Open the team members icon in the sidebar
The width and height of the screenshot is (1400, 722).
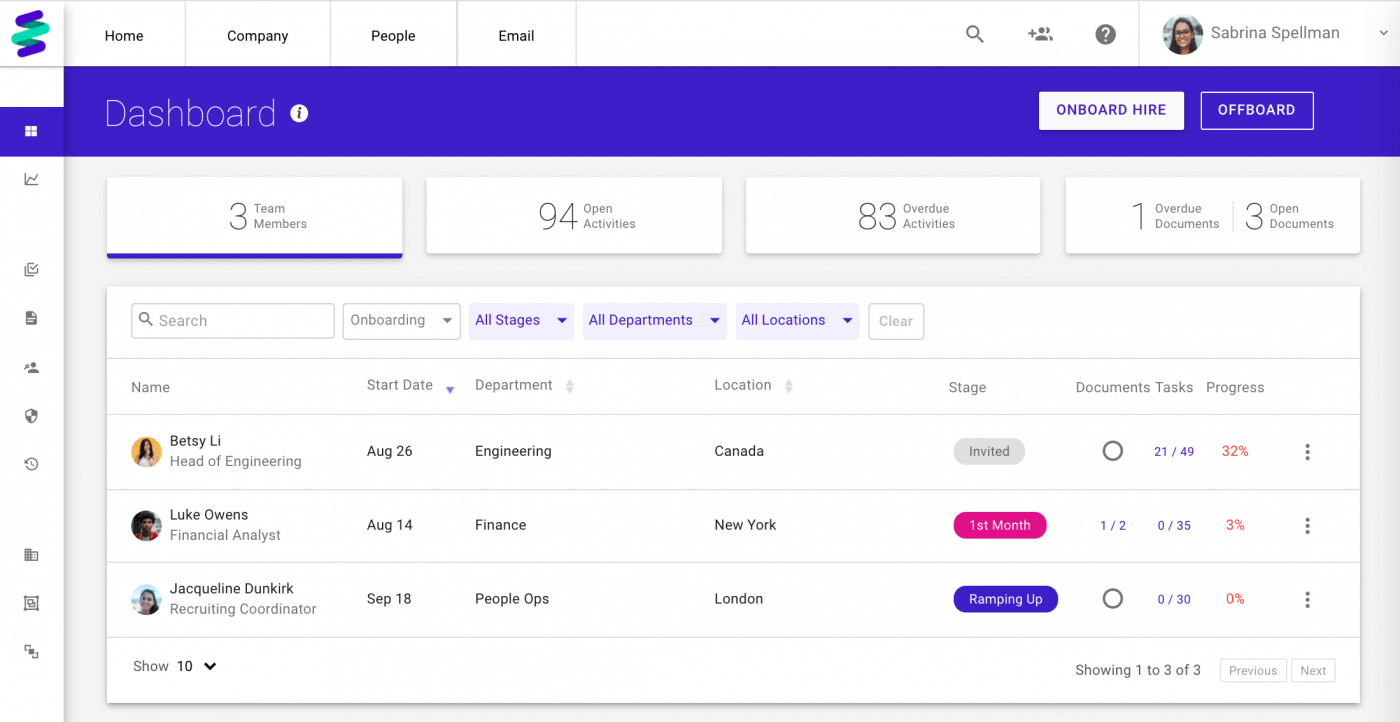click(31, 367)
